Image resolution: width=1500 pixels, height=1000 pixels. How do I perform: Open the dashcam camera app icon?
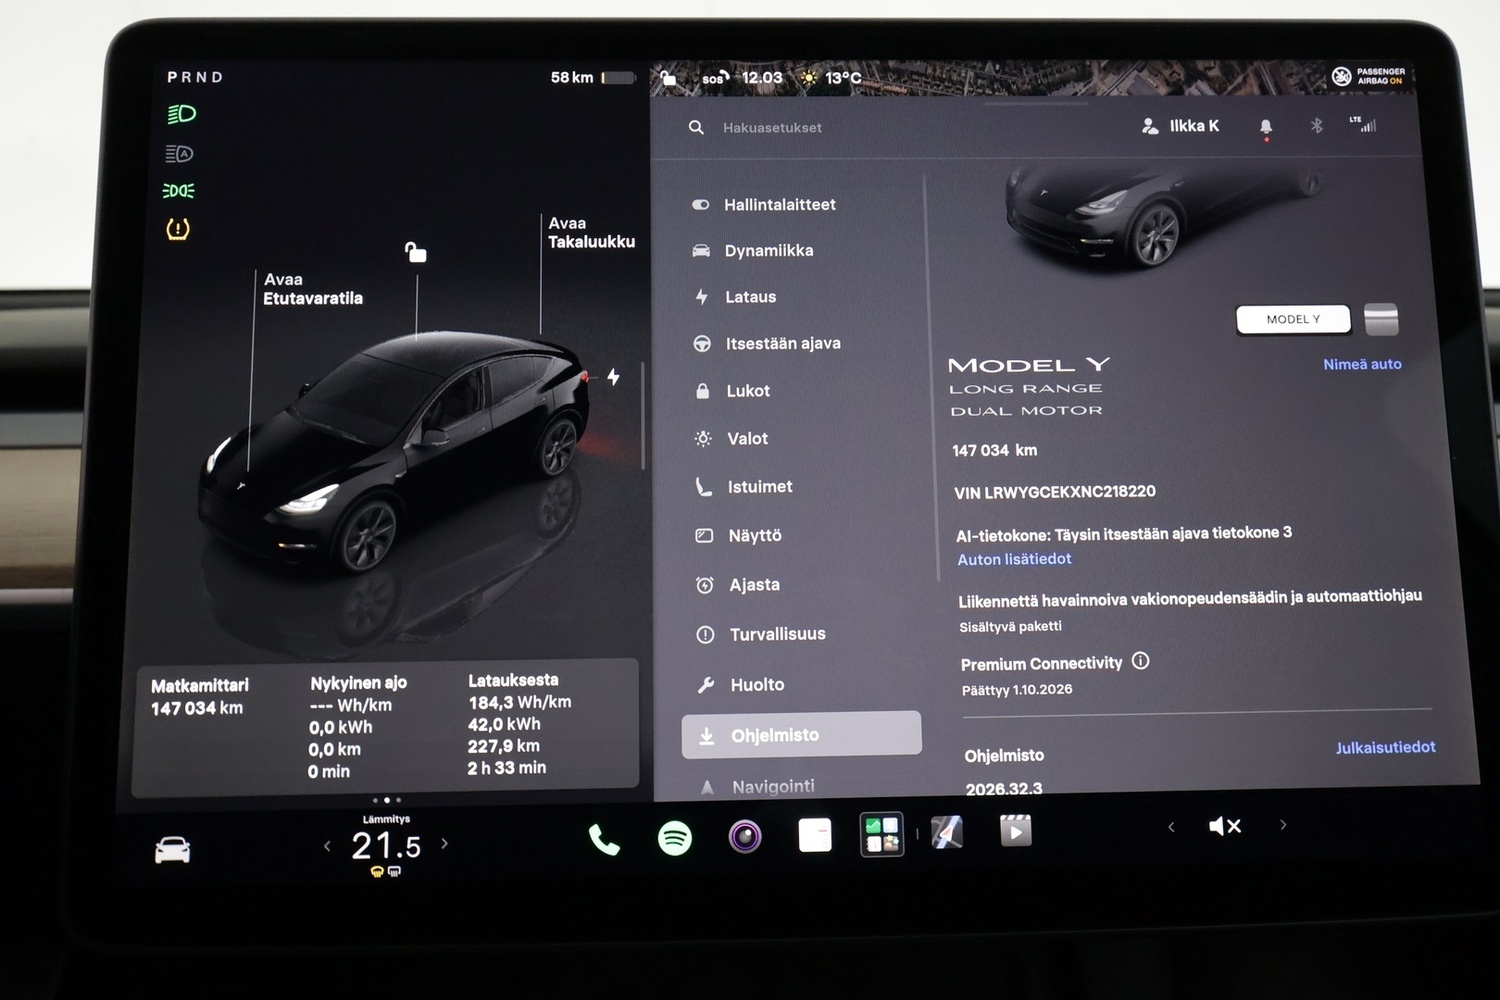745,836
